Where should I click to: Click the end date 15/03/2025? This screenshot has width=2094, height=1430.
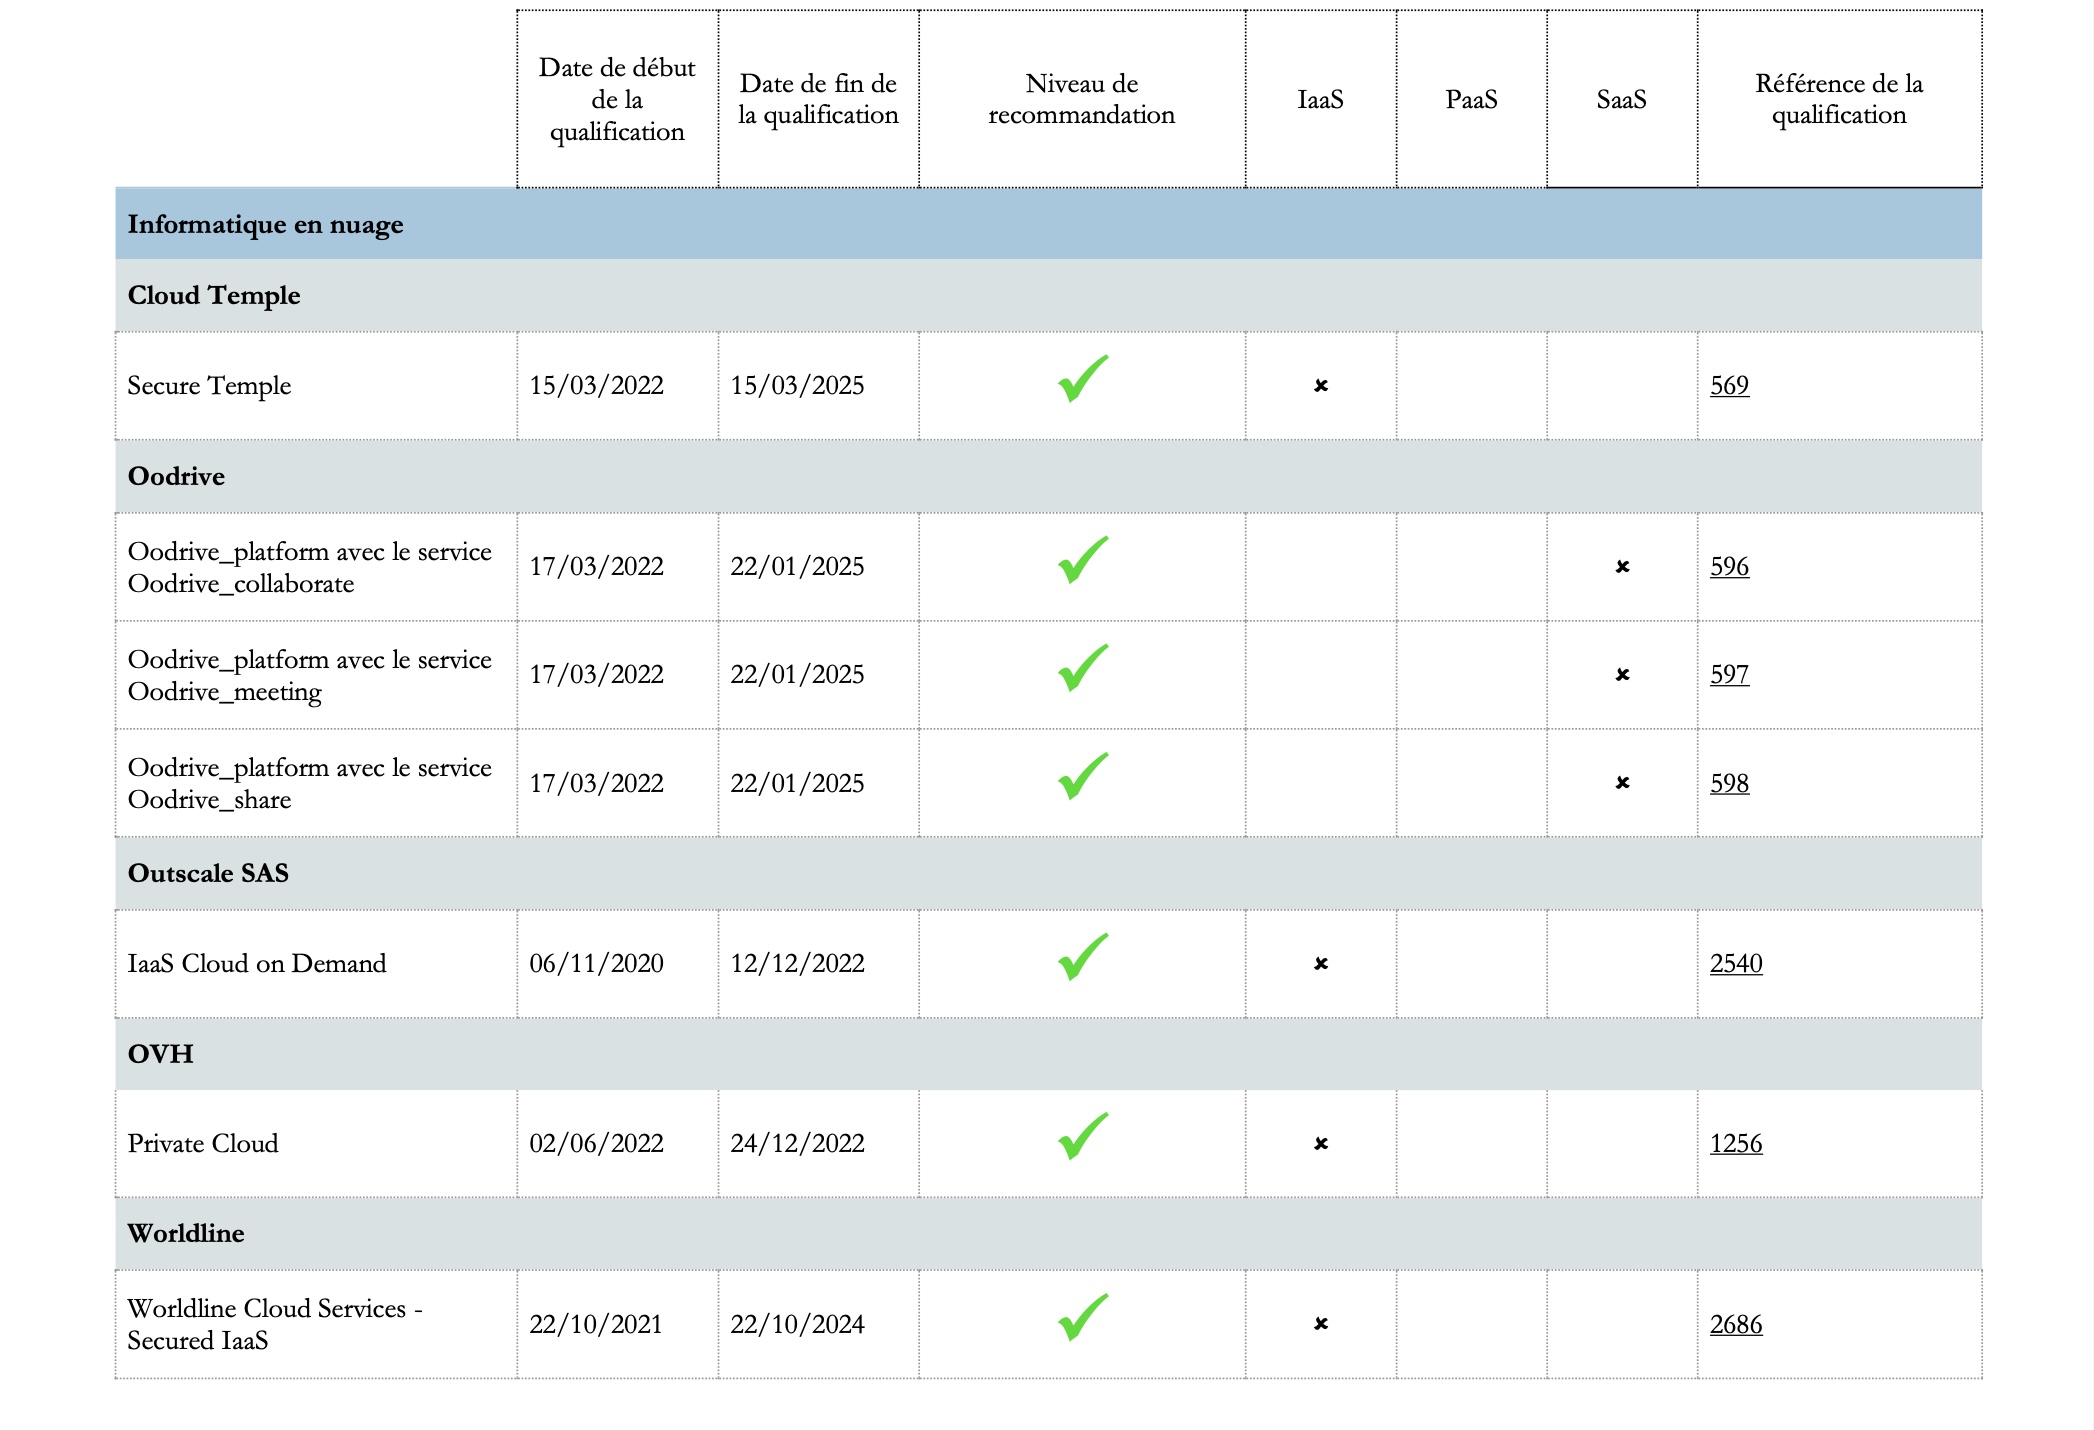click(x=798, y=386)
